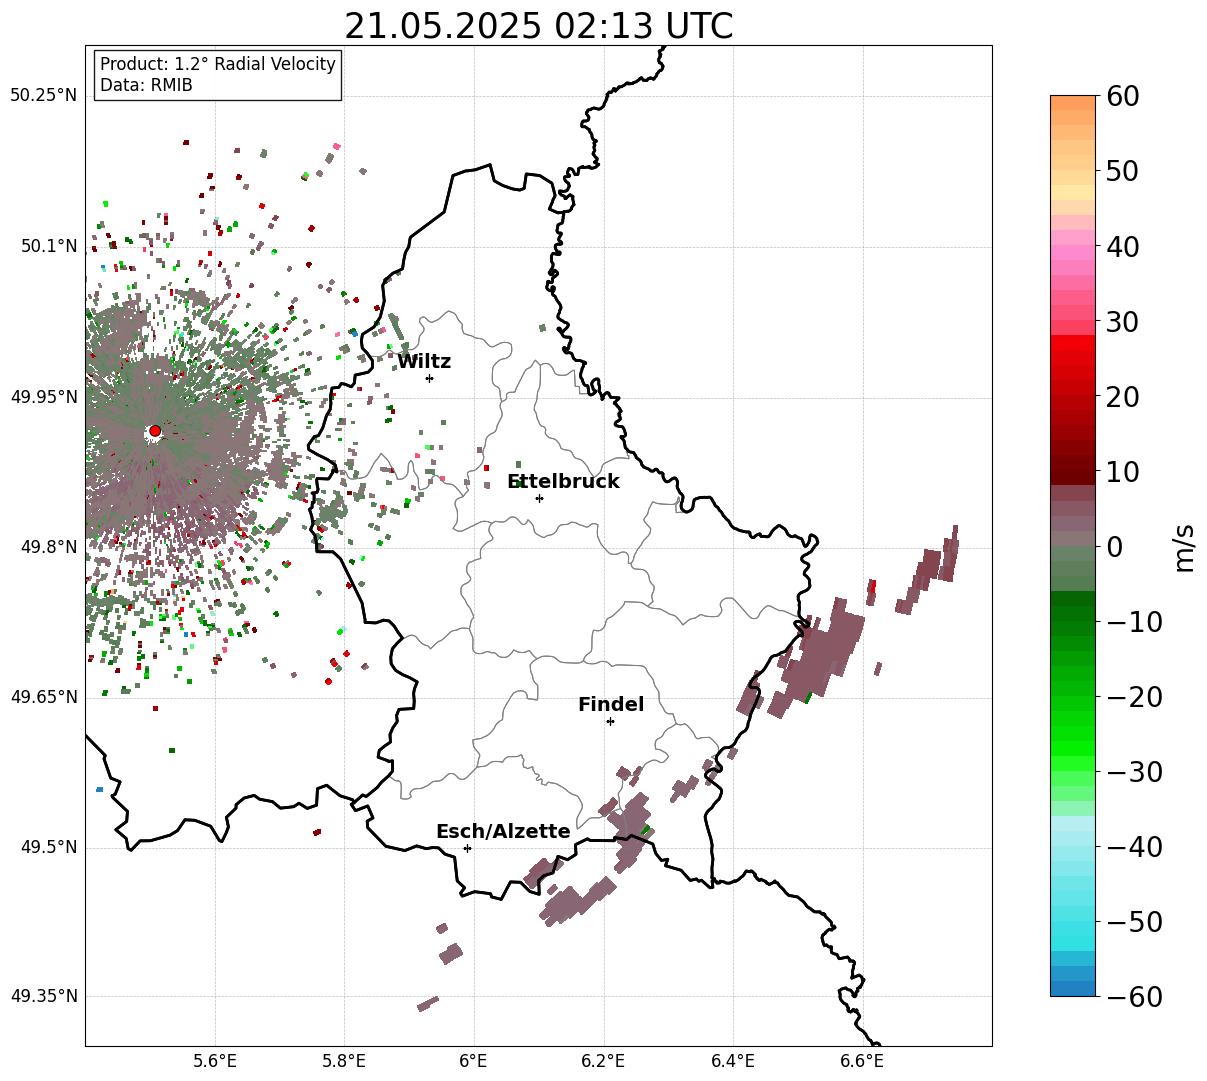This screenshot has width=1207, height=1081.
Task: Click the colorbar tick label 10
Action: tap(1124, 472)
